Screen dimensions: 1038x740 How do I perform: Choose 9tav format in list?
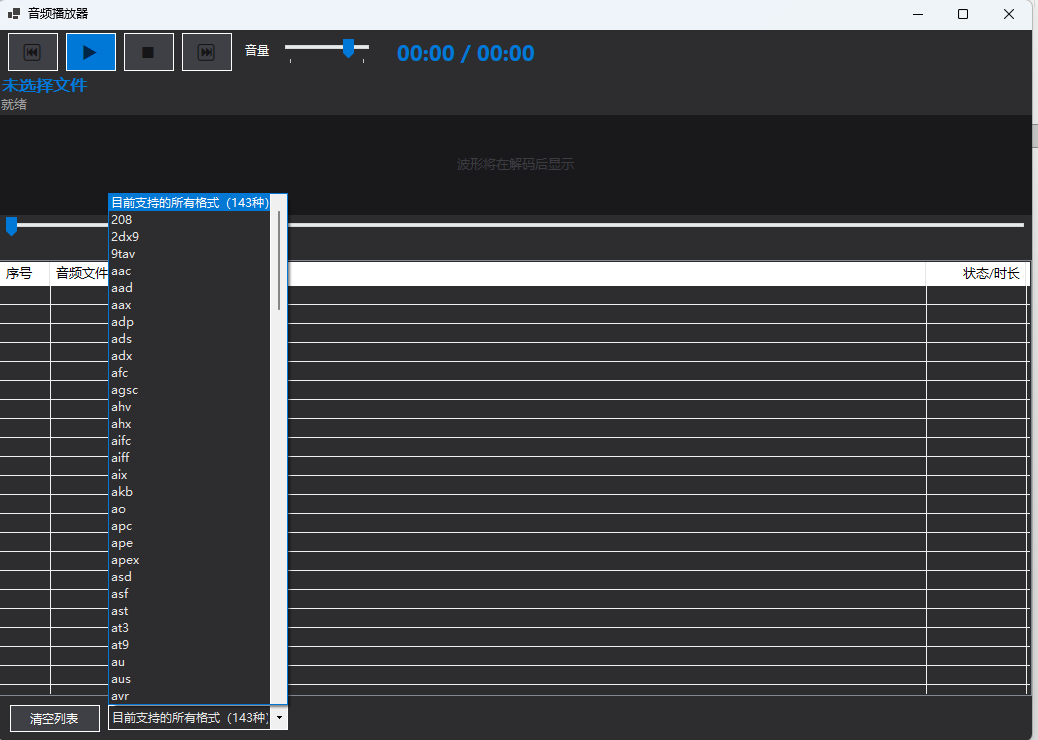pos(189,254)
